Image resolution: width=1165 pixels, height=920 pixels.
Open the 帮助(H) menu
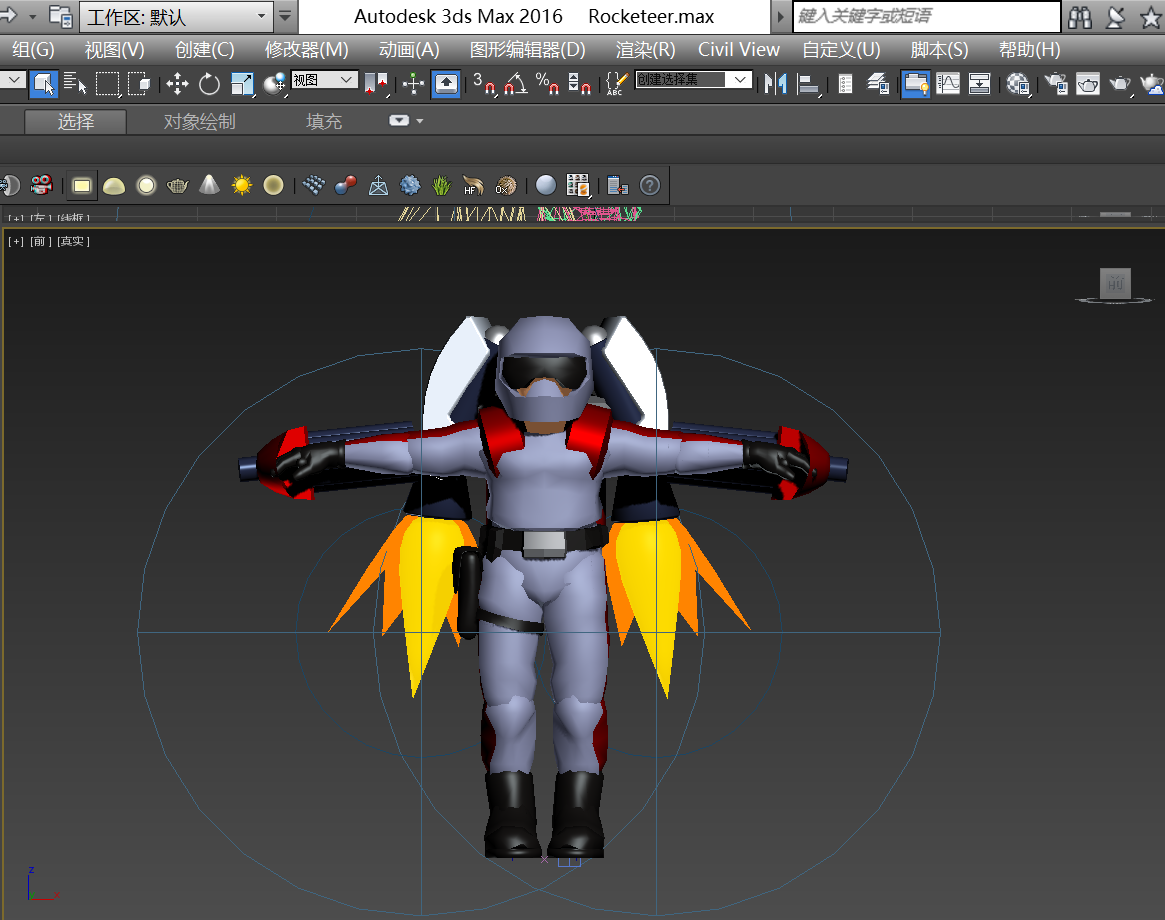pyautogui.click(x=1029, y=50)
